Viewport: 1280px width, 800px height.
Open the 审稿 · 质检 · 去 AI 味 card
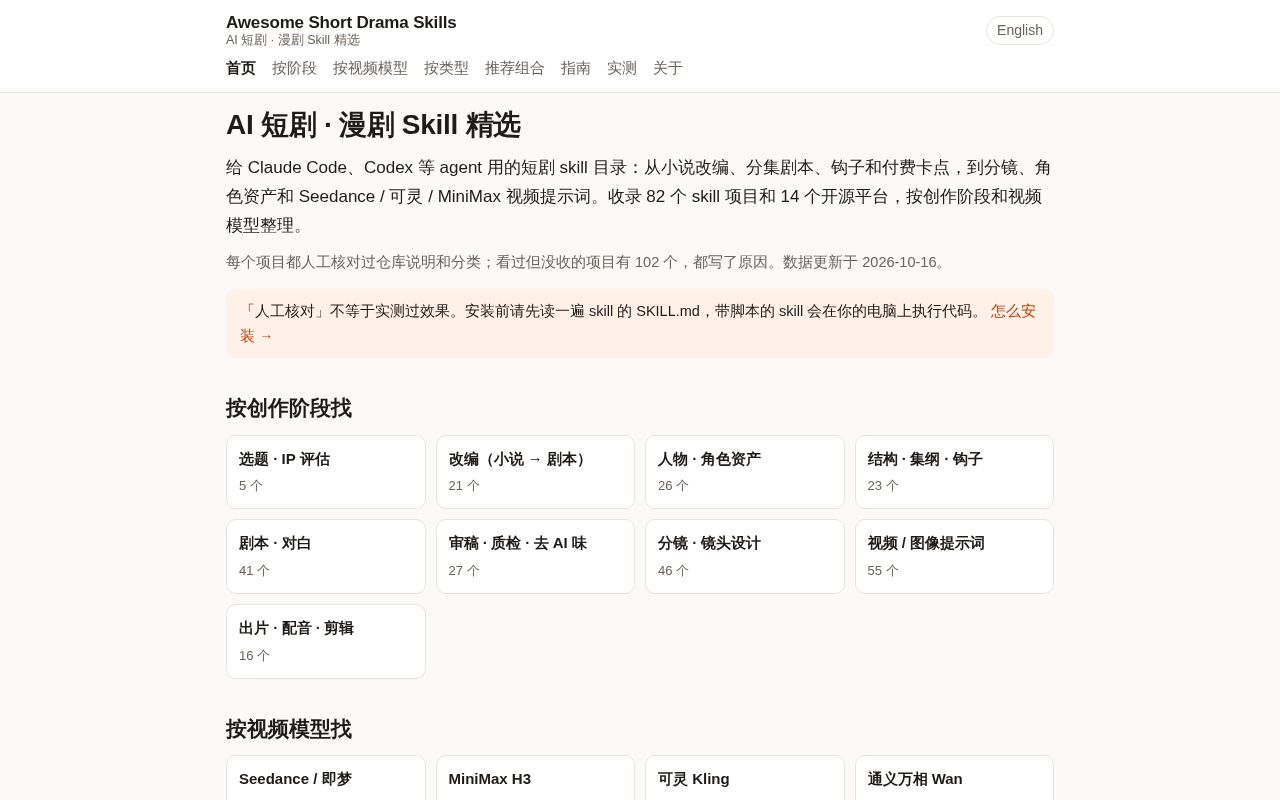tap(535, 556)
